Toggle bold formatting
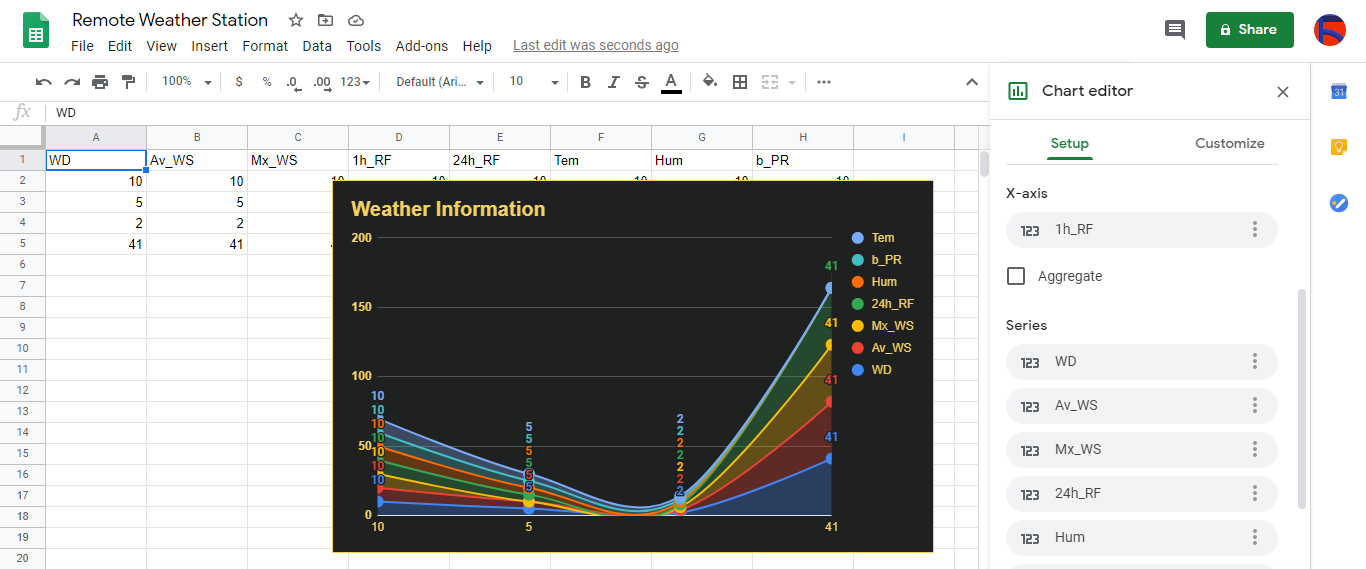 (x=586, y=82)
